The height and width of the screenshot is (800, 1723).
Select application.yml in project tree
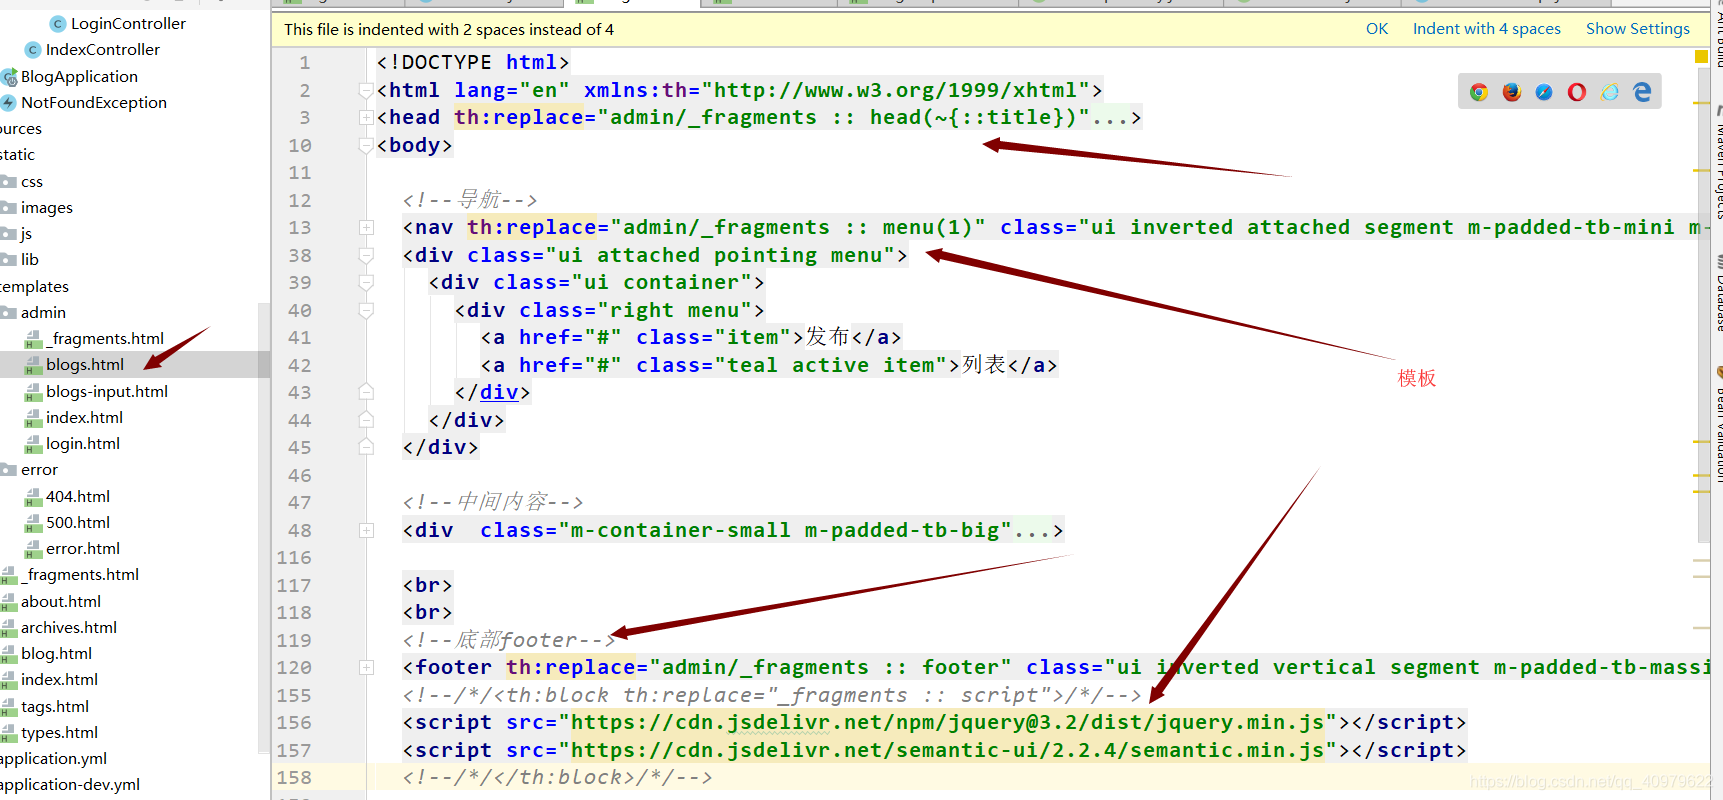pyautogui.click(x=53, y=759)
